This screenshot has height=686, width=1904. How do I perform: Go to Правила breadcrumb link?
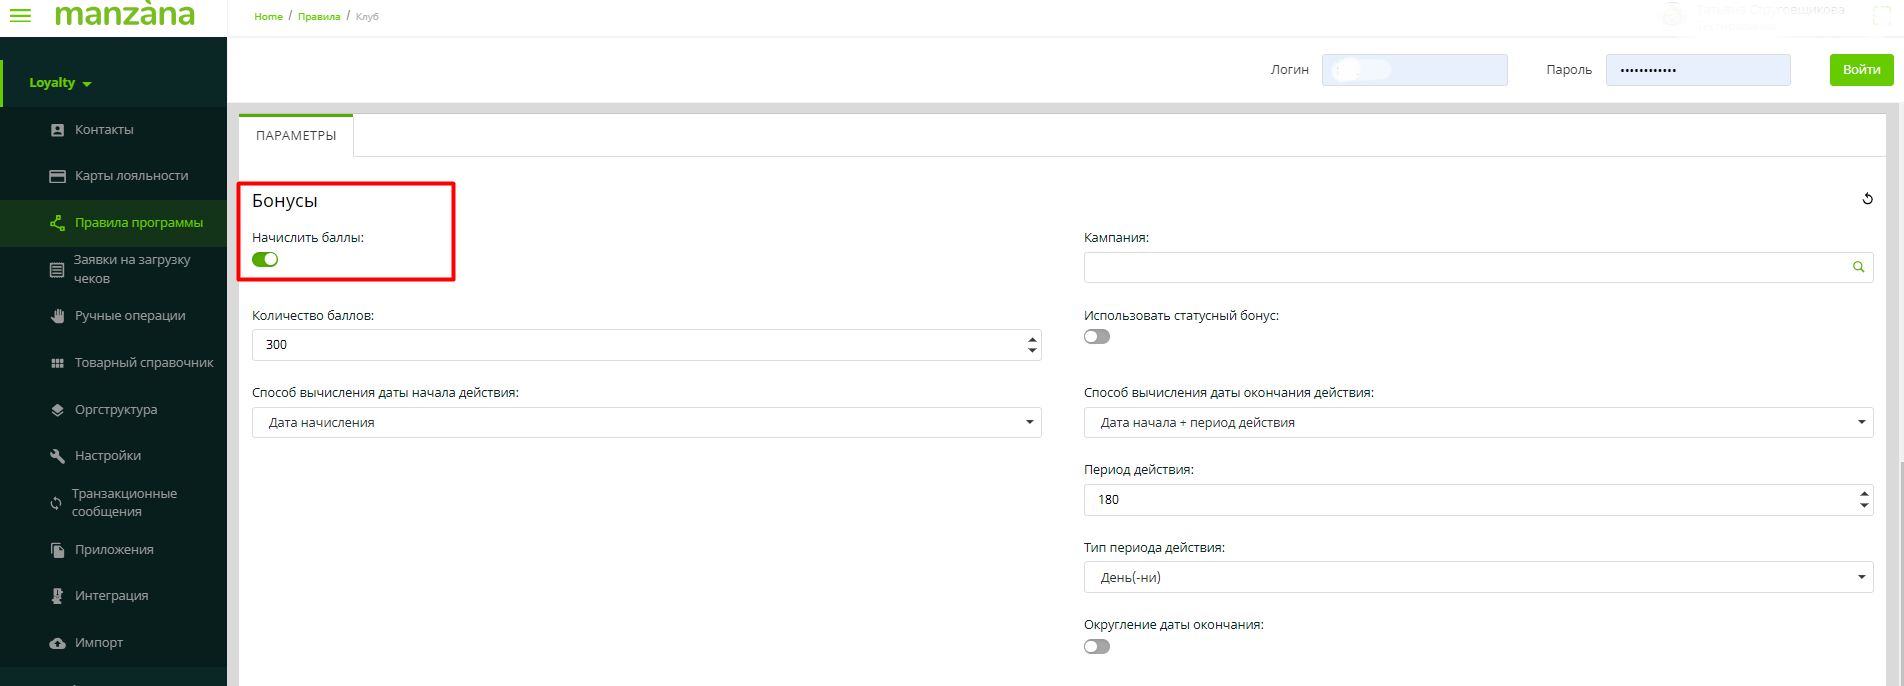point(319,17)
